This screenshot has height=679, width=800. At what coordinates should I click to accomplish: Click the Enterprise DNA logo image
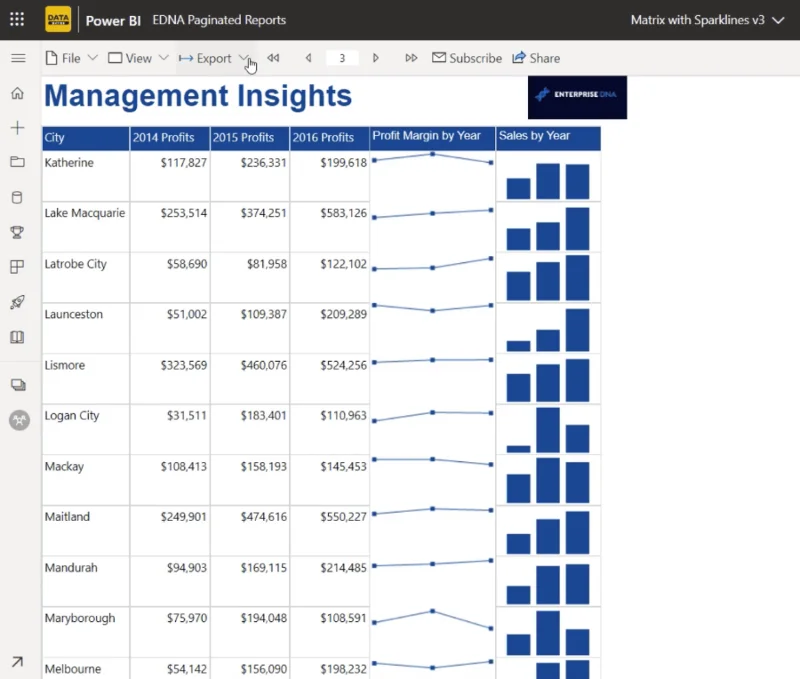coord(577,97)
